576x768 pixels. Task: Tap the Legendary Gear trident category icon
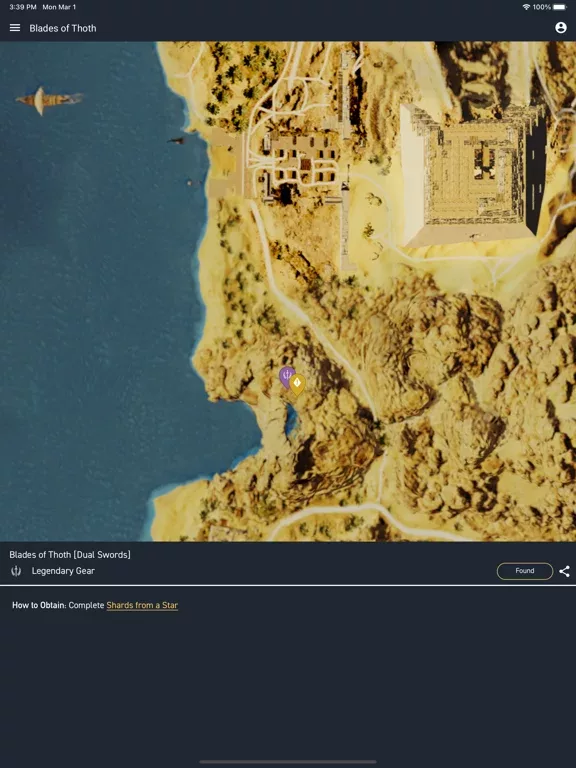point(16,571)
